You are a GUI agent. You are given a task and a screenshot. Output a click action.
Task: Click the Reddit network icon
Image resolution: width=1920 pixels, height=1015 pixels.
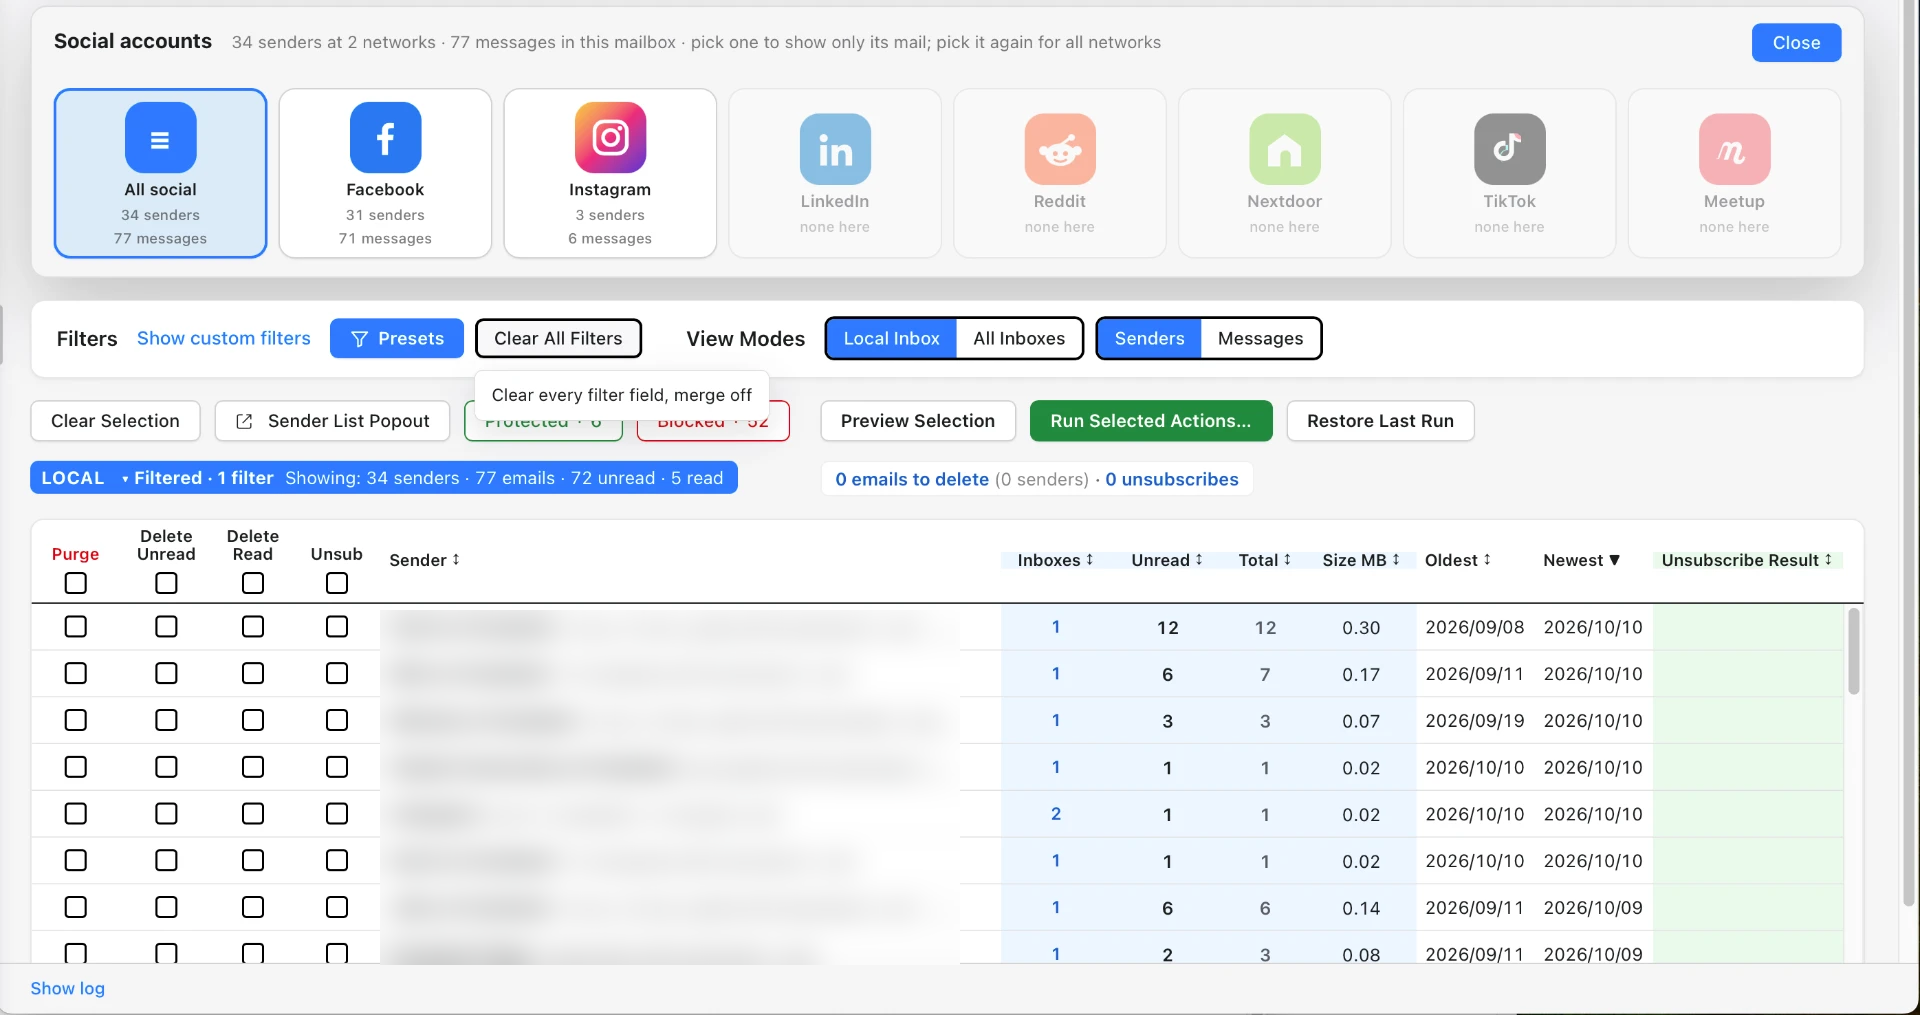[x=1060, y=149]
